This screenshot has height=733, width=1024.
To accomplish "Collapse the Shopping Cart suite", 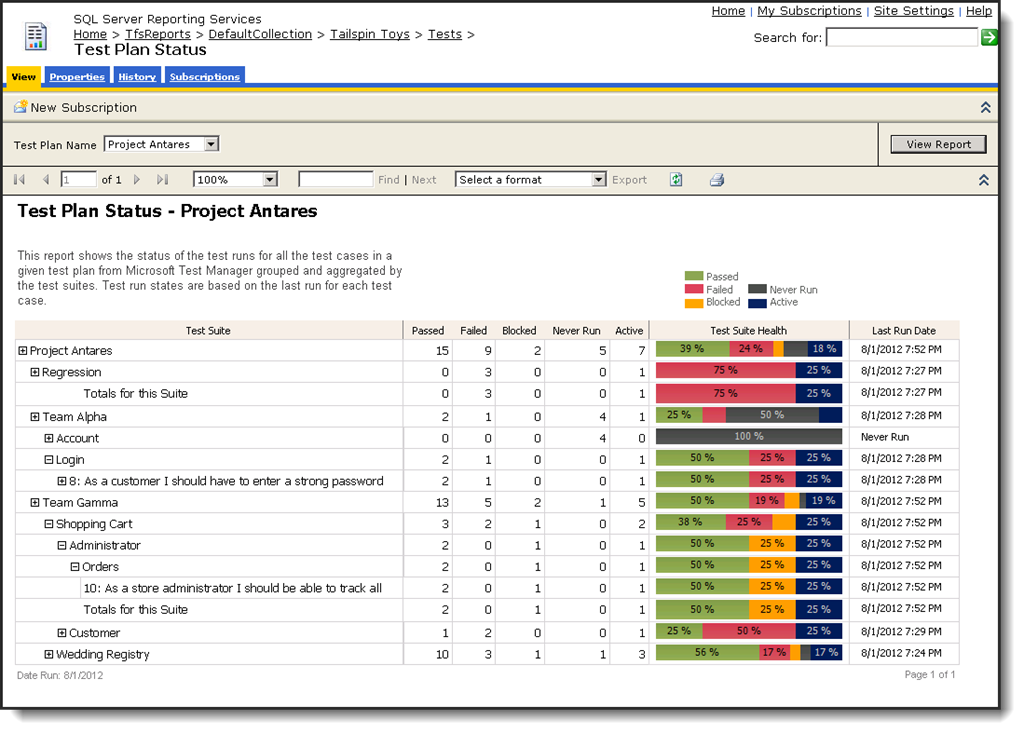I will pos(48,524).
